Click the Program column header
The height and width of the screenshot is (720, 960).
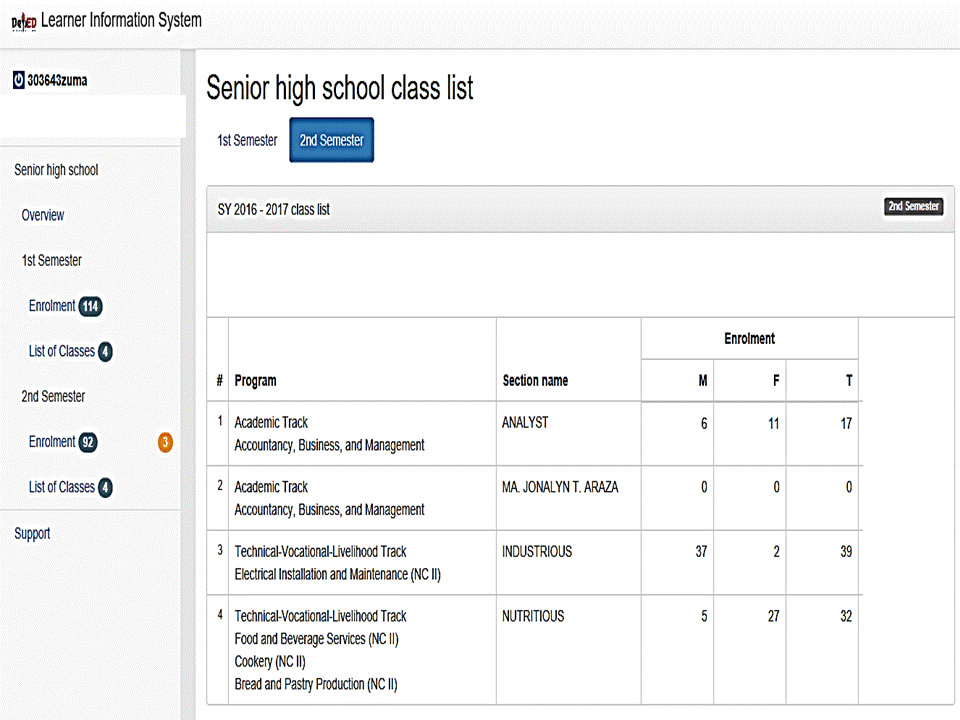(x=255, y=380)
